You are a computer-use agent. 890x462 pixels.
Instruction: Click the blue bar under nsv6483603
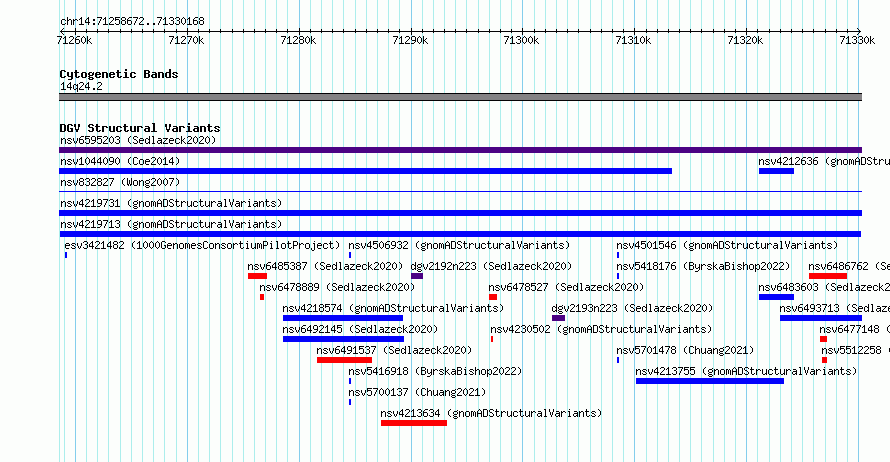[776, 297]
